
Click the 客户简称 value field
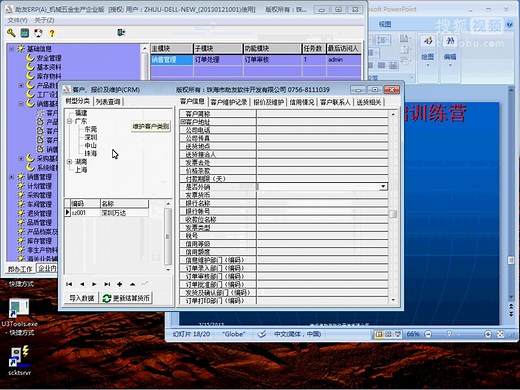point(322,114)
